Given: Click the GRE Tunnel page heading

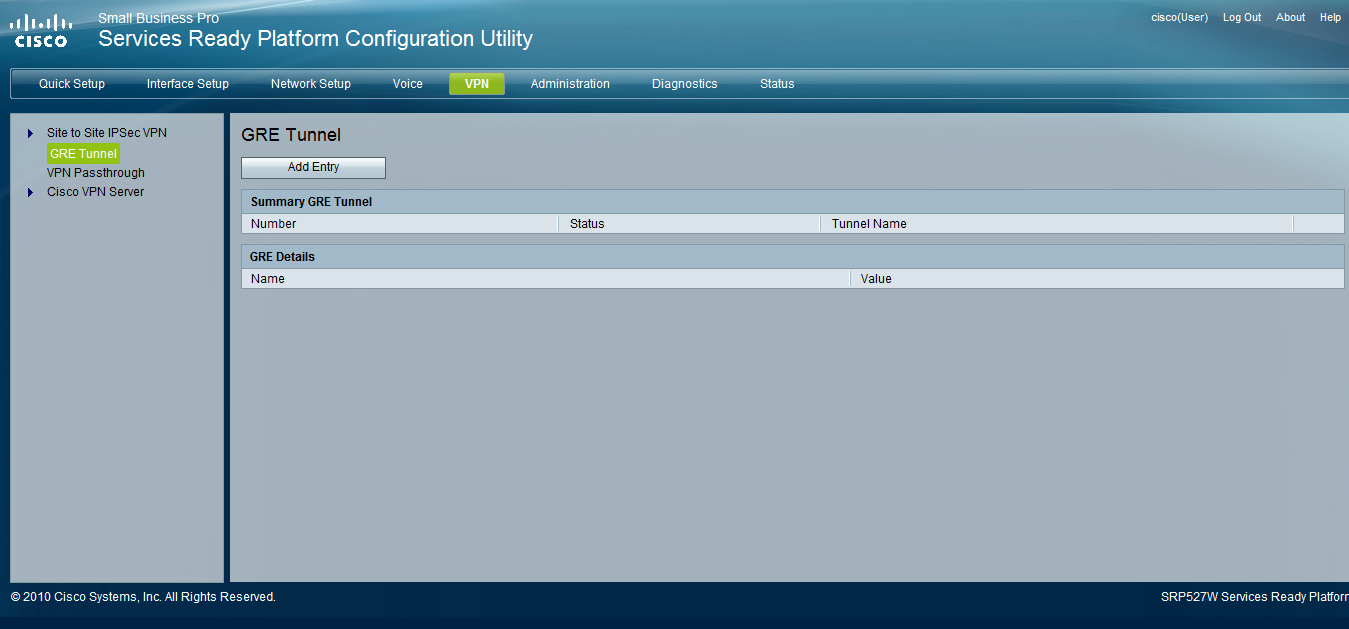Looking at the screenshot, I should pyautogui.click(x=291, y=135).
